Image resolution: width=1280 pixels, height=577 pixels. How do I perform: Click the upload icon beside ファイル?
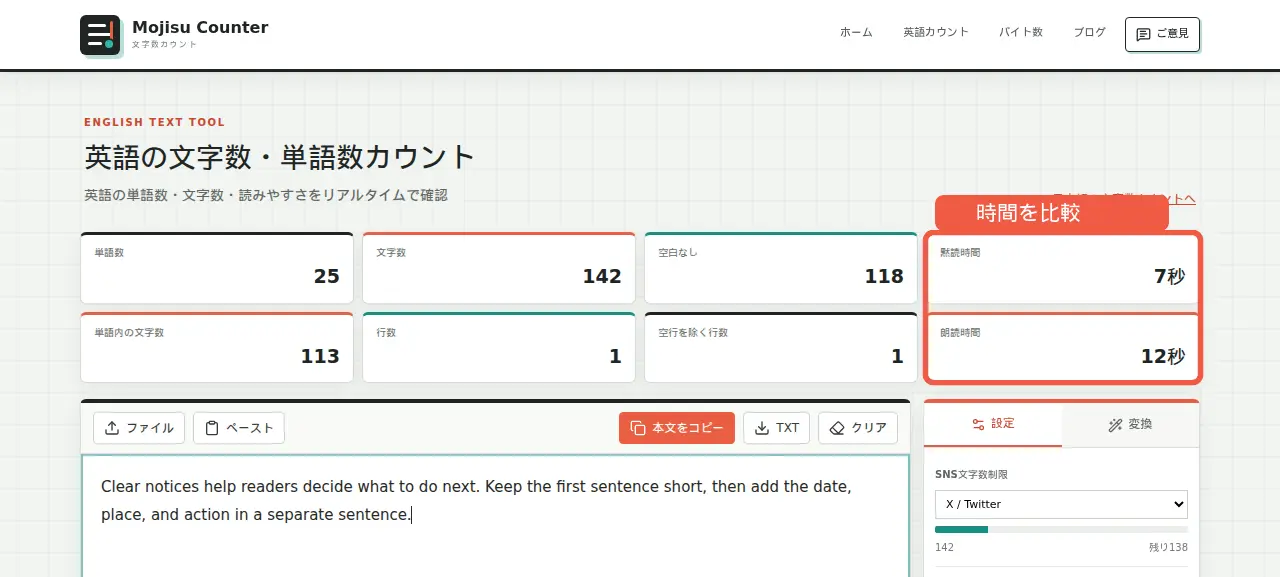112,428
